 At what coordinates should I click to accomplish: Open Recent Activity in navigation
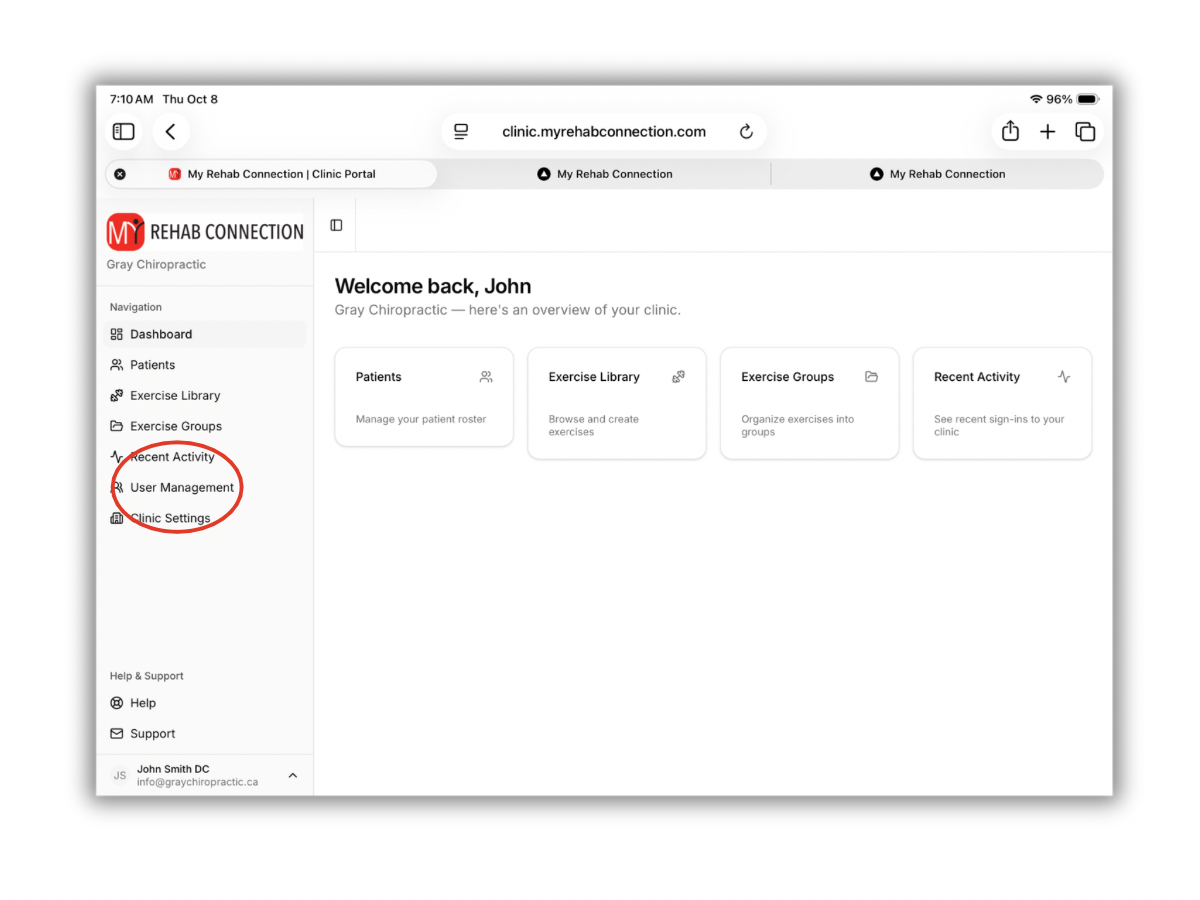[206, 457]
